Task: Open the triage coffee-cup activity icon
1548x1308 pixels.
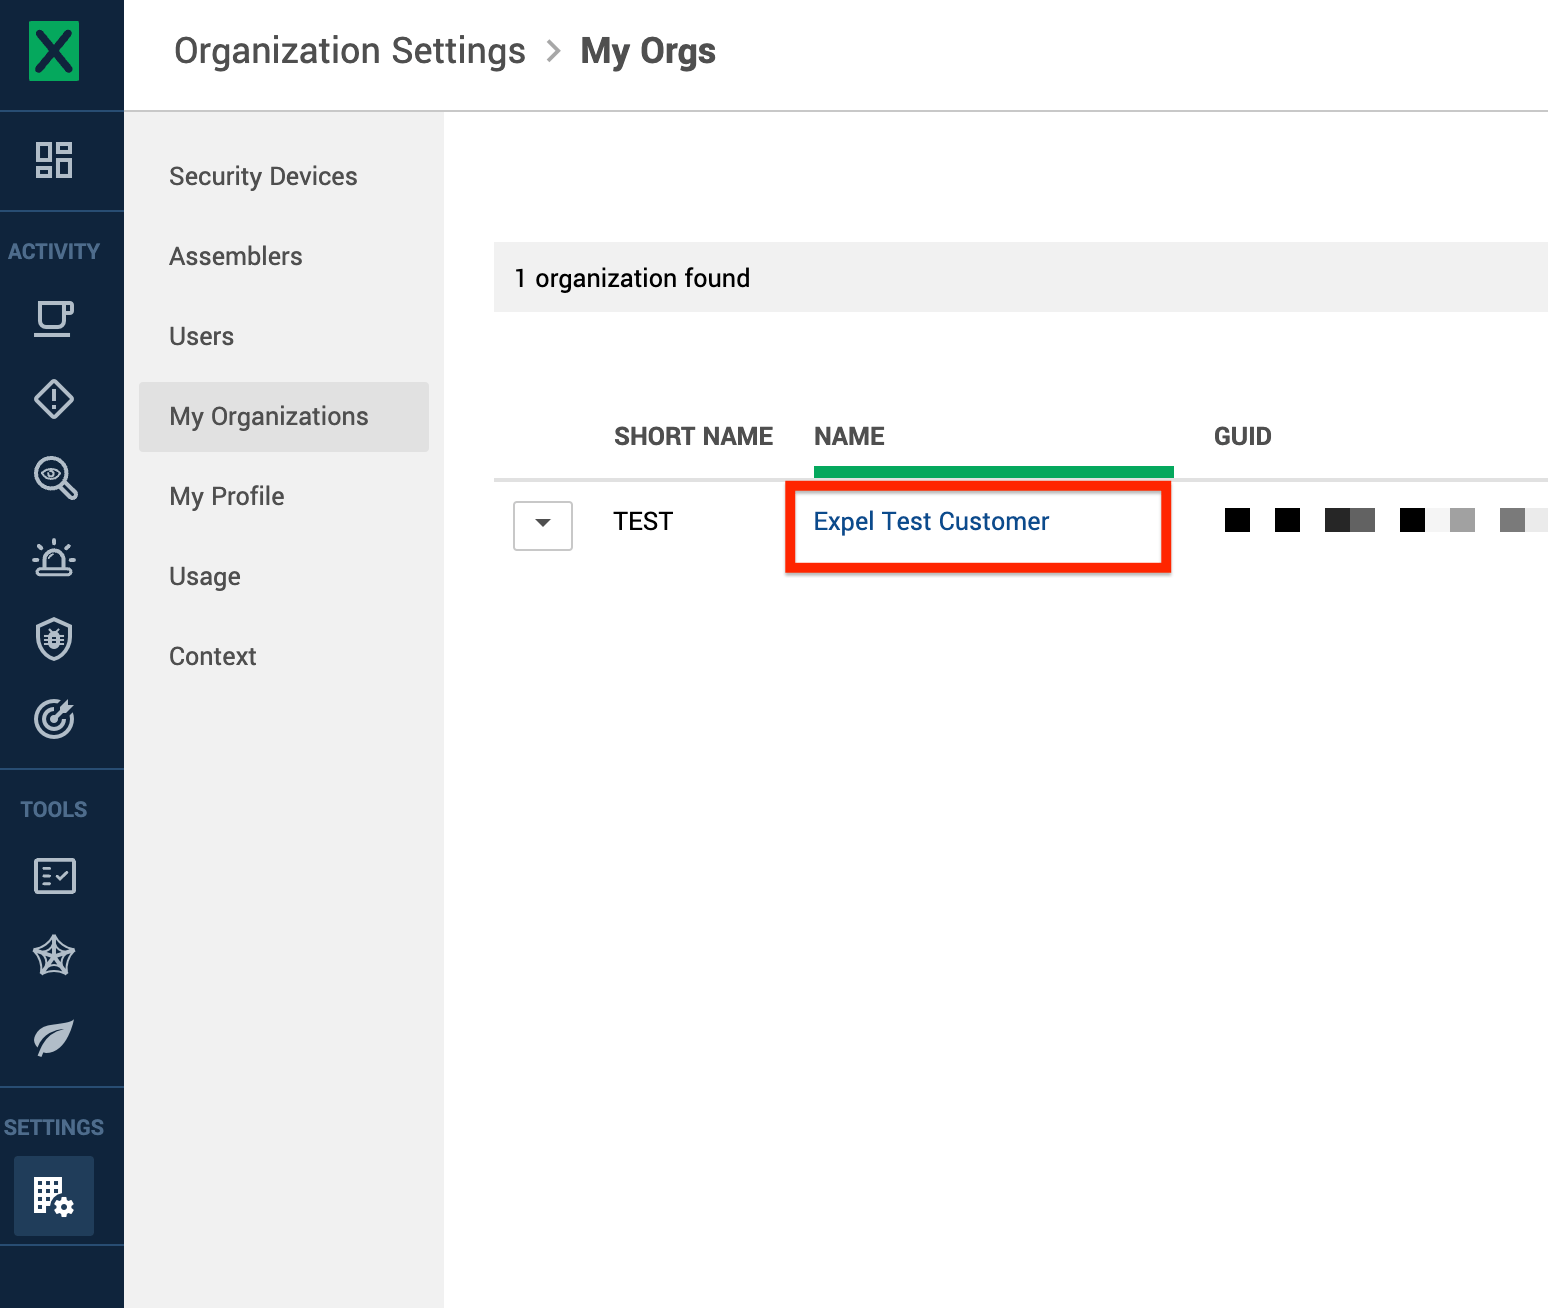Action: [54, 318]
